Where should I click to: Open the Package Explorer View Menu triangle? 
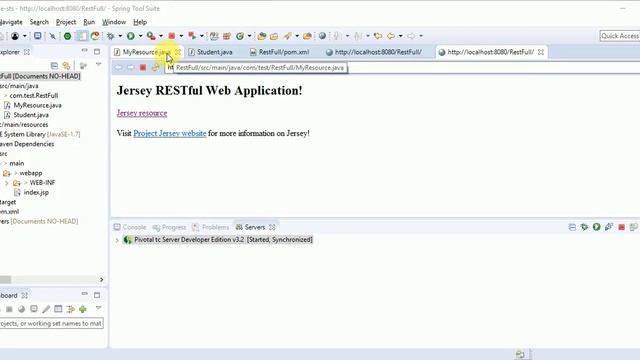[98, 65]
